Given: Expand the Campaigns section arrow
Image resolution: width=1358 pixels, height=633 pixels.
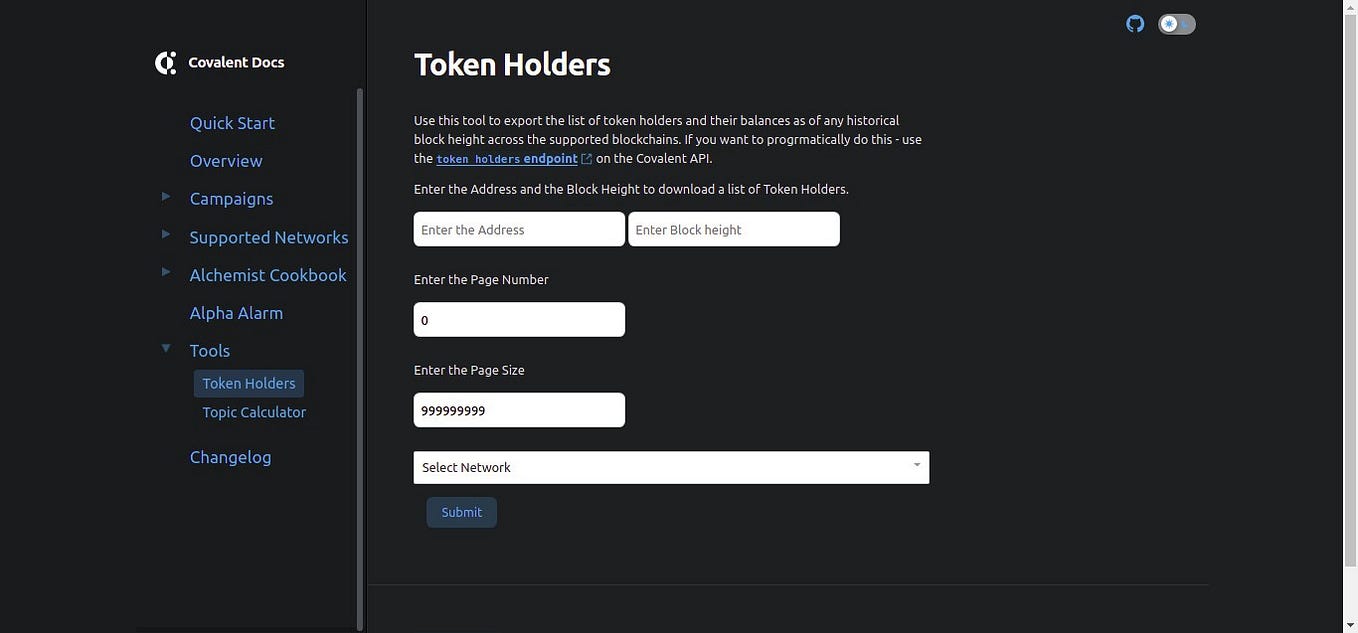Looking at the screenshot, I should click(x=166, y=196).
